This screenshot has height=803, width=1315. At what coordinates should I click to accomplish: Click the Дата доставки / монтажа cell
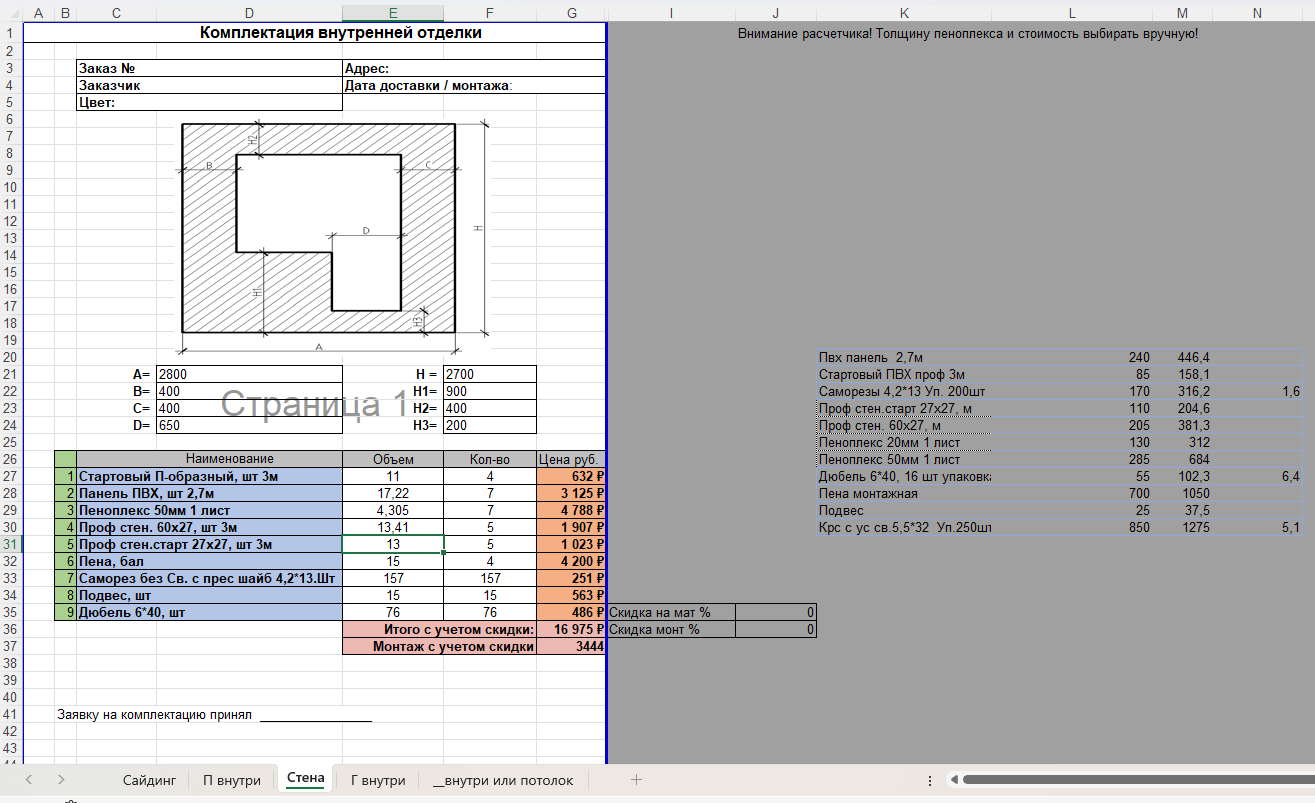coord(474,85)
